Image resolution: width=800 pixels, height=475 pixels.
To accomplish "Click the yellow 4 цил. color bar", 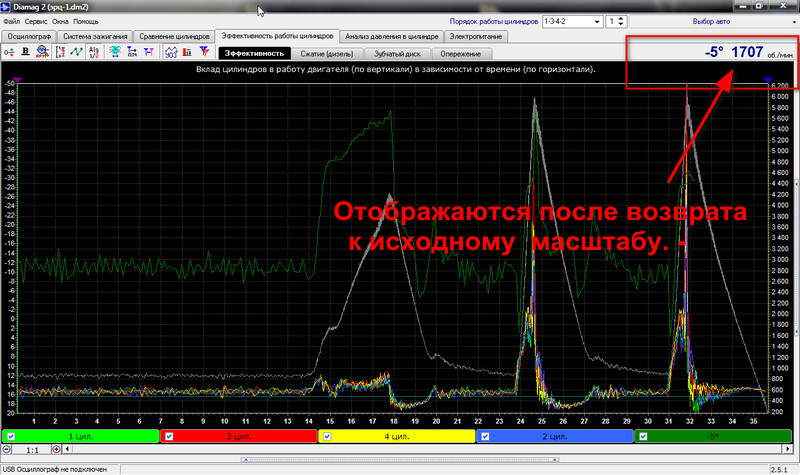I will pos(396,436).
